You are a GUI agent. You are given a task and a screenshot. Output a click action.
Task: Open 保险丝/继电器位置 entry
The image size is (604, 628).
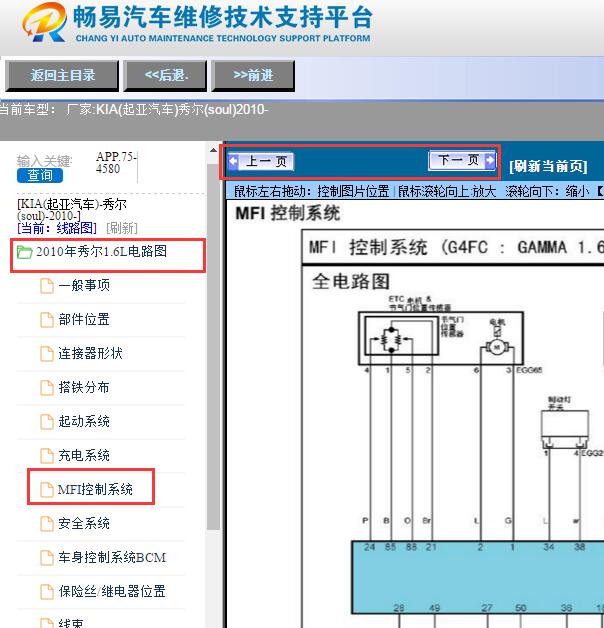[x=112, y=592]
